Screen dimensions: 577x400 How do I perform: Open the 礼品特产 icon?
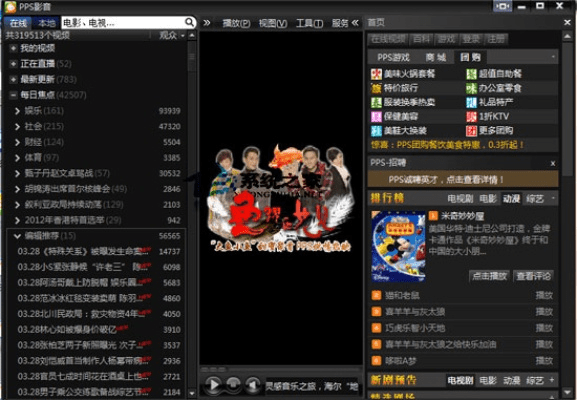click(471, 102)
